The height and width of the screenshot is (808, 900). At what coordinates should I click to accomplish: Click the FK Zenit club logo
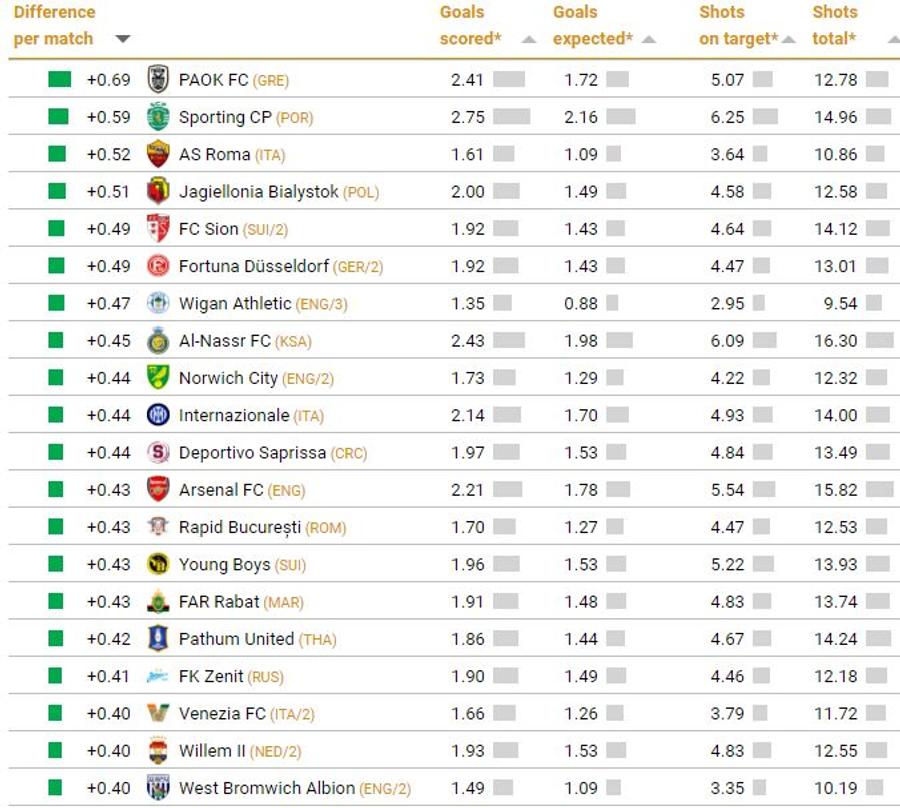(x=158, y=676)
